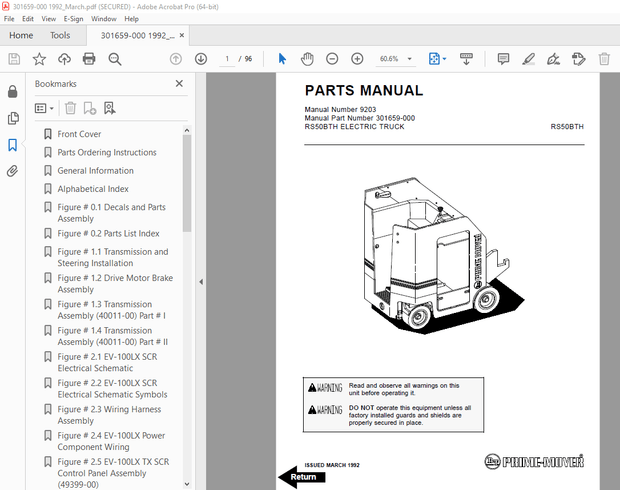This screenshot has width=620, height=490.
Task: Close the Bookmarks panel
Action: click(x=179, y=83)
